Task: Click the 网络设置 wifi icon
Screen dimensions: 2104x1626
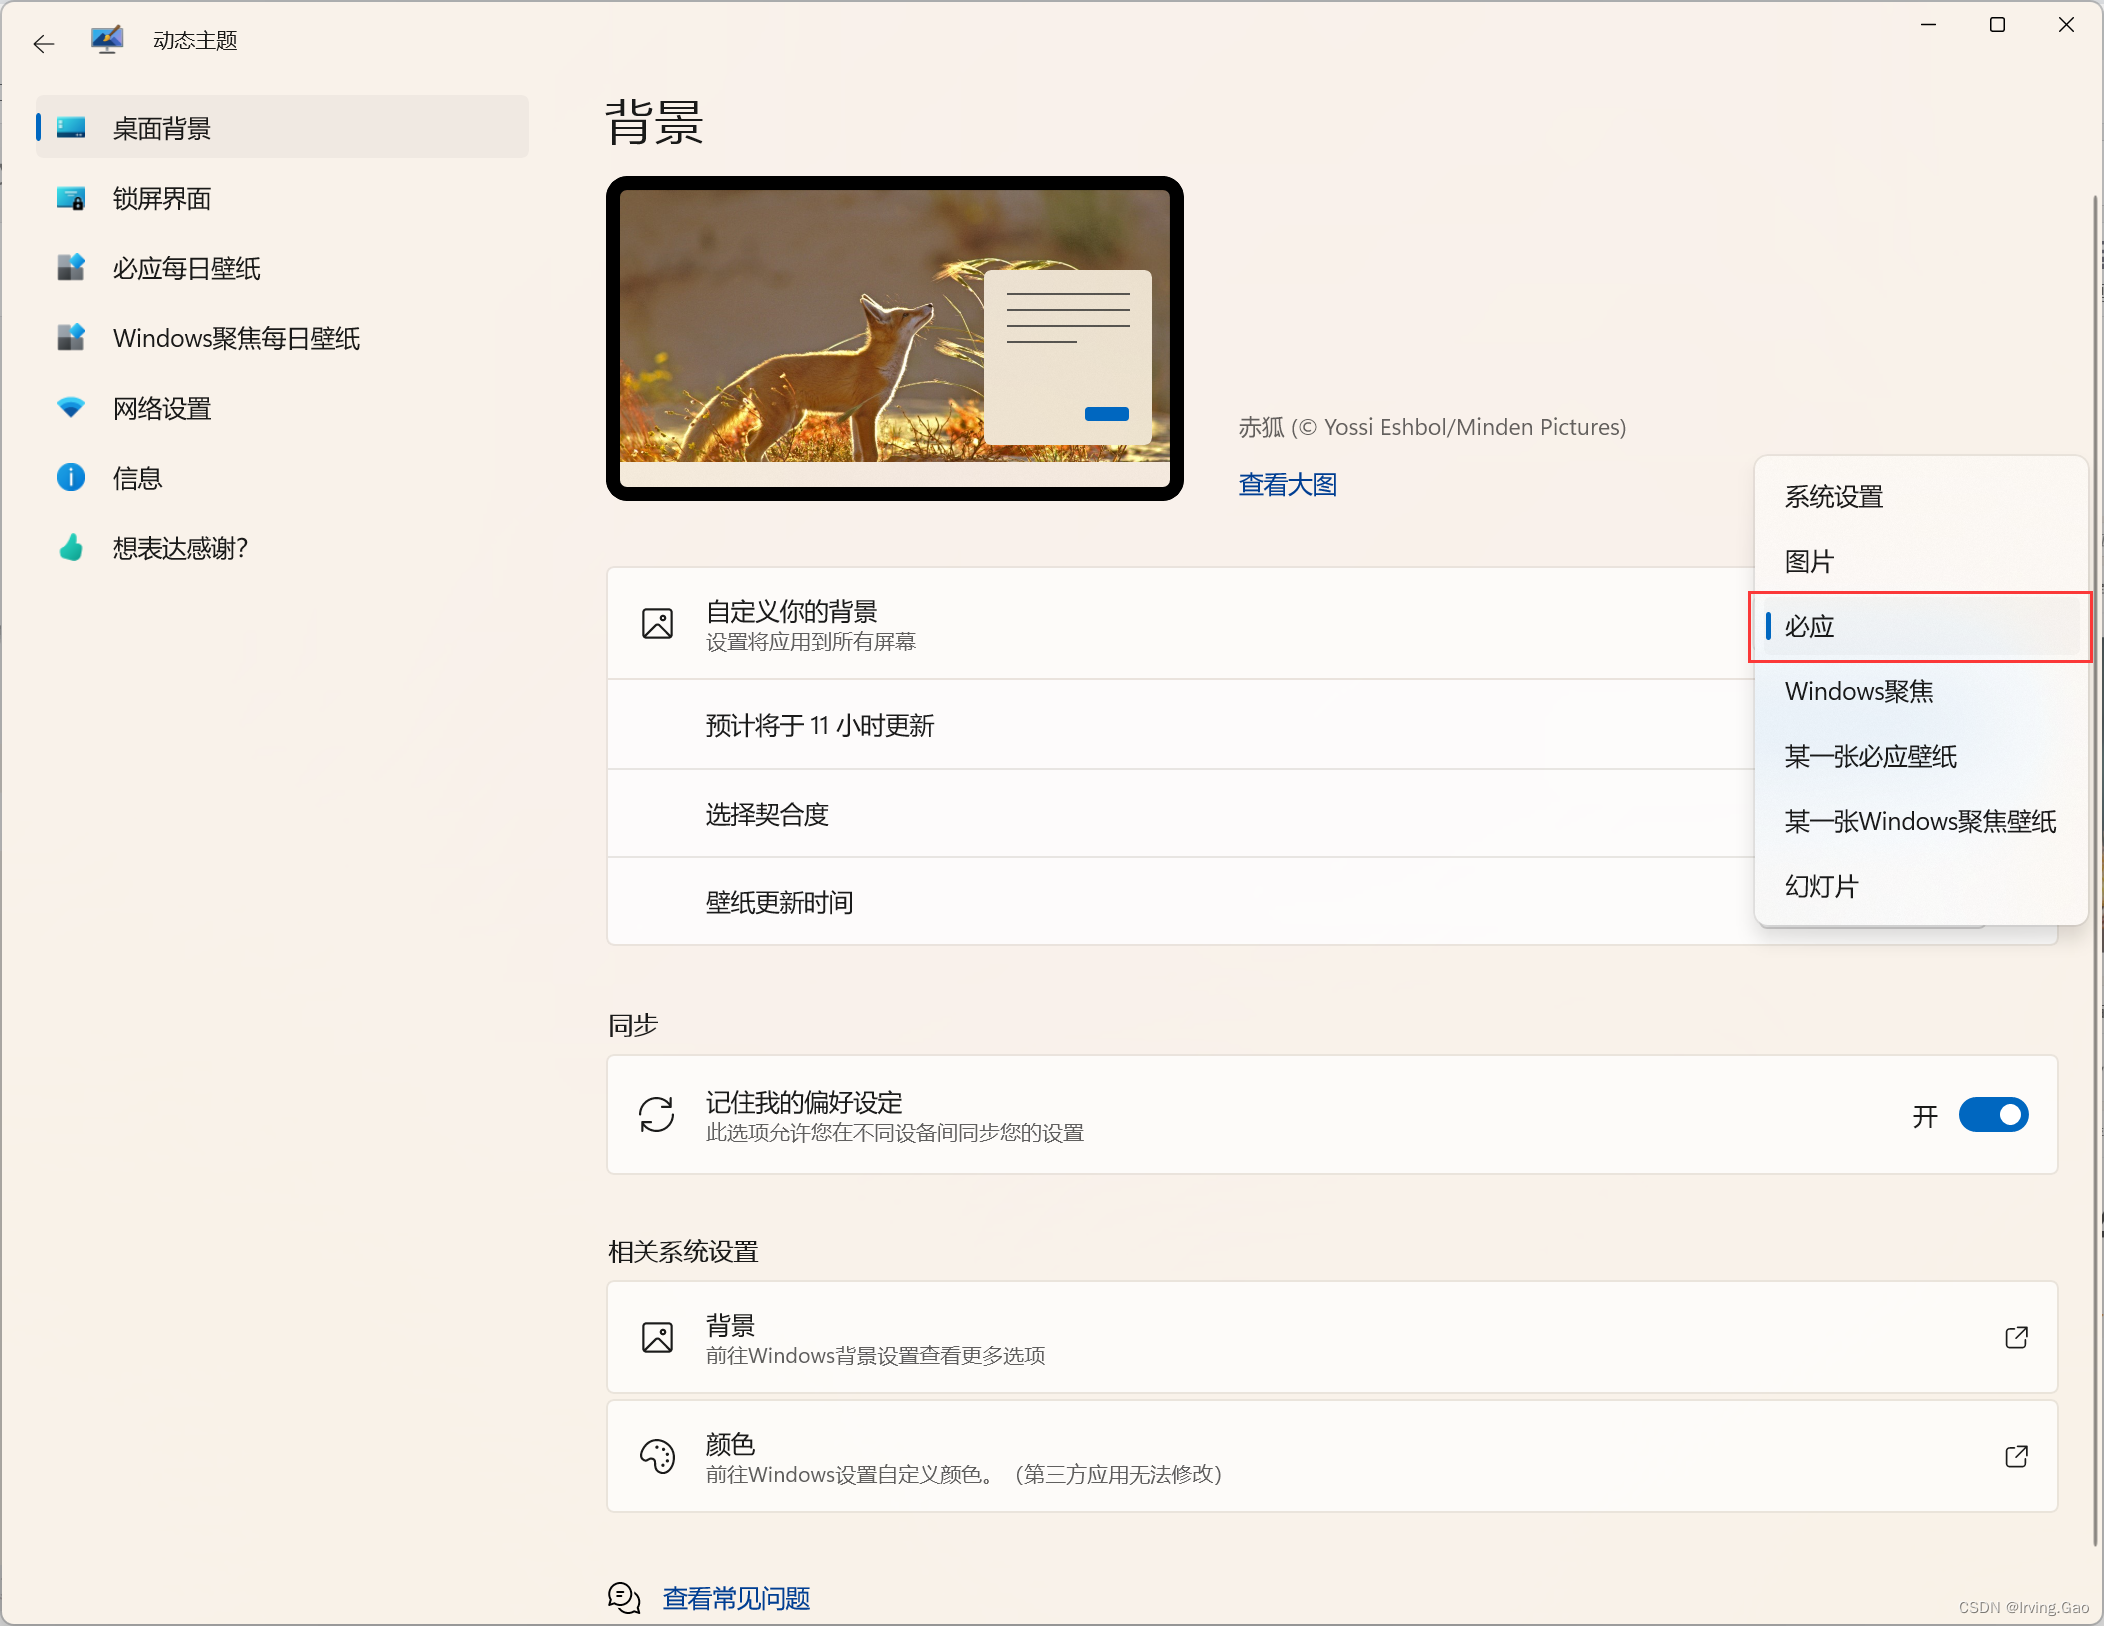Action: pos(71,408)
